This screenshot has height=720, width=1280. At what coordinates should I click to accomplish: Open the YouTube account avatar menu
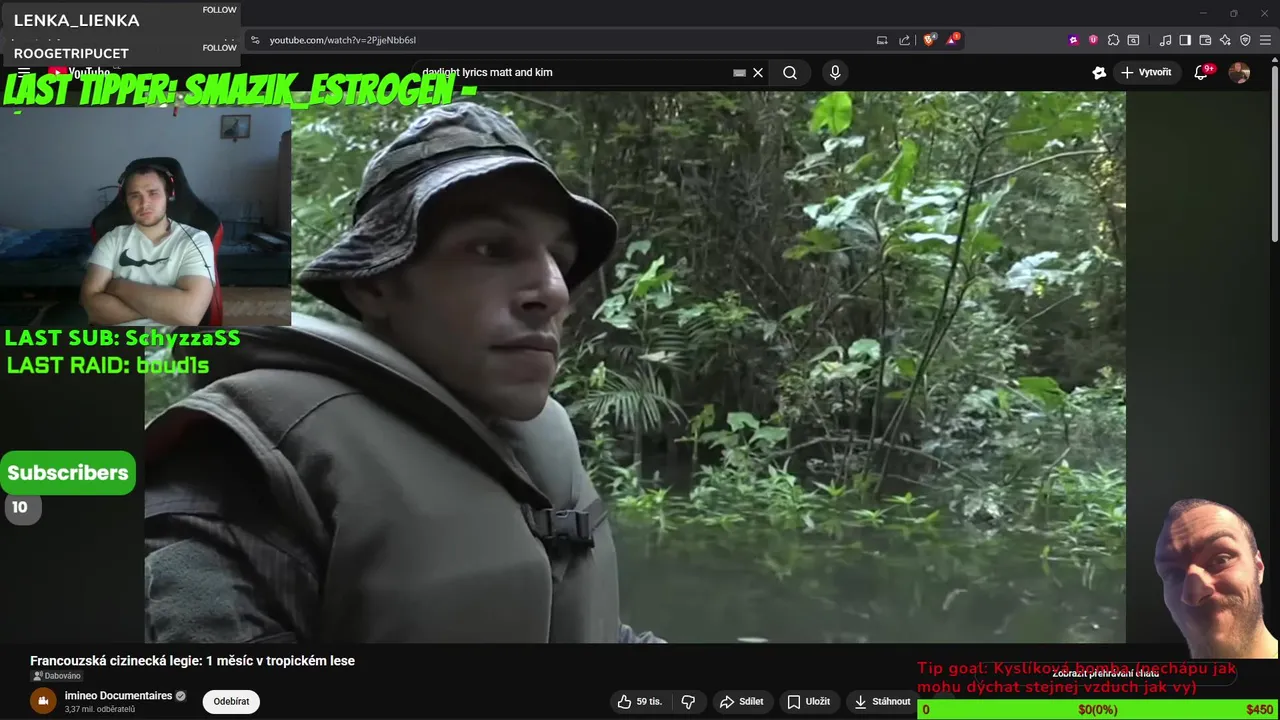(x=1239, y=72)
